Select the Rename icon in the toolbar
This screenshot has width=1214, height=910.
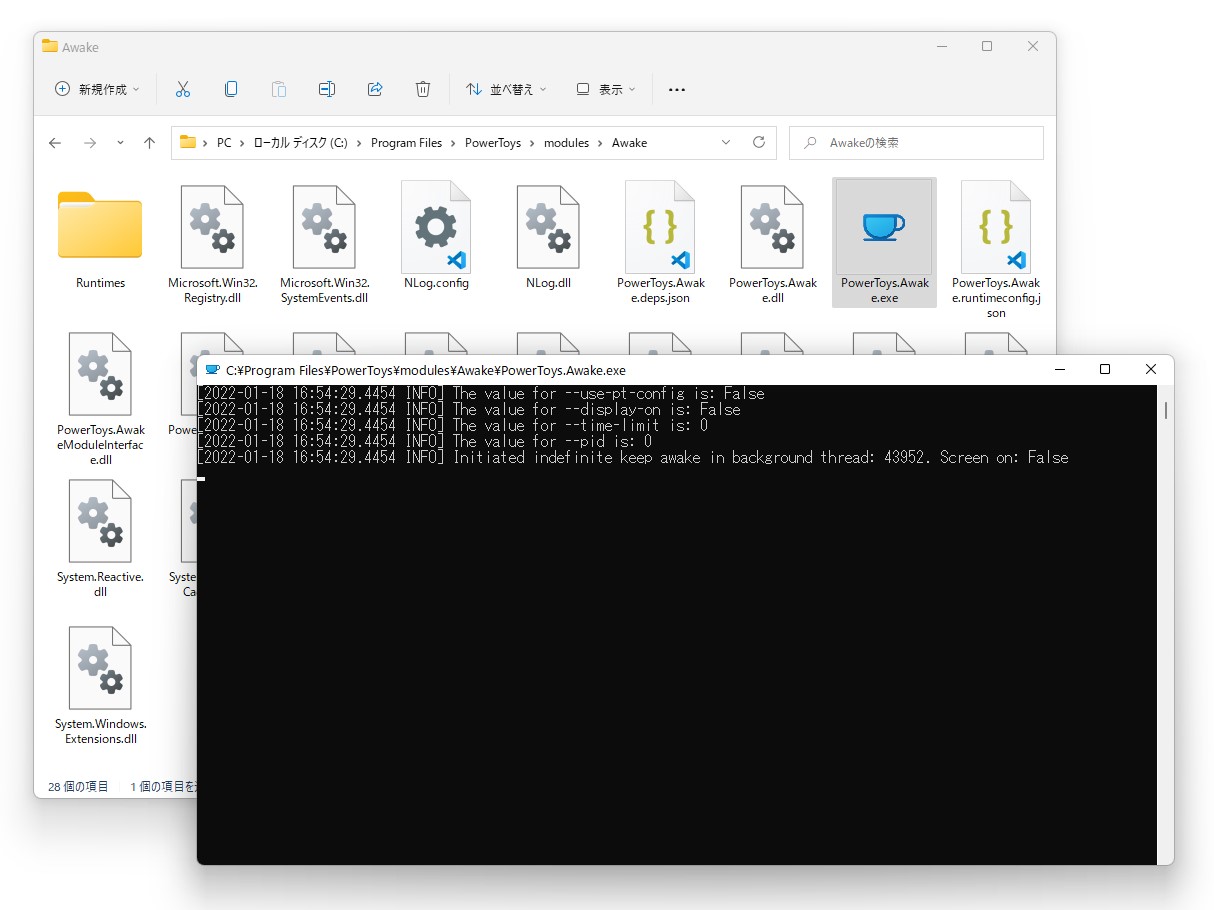[327, 89]
